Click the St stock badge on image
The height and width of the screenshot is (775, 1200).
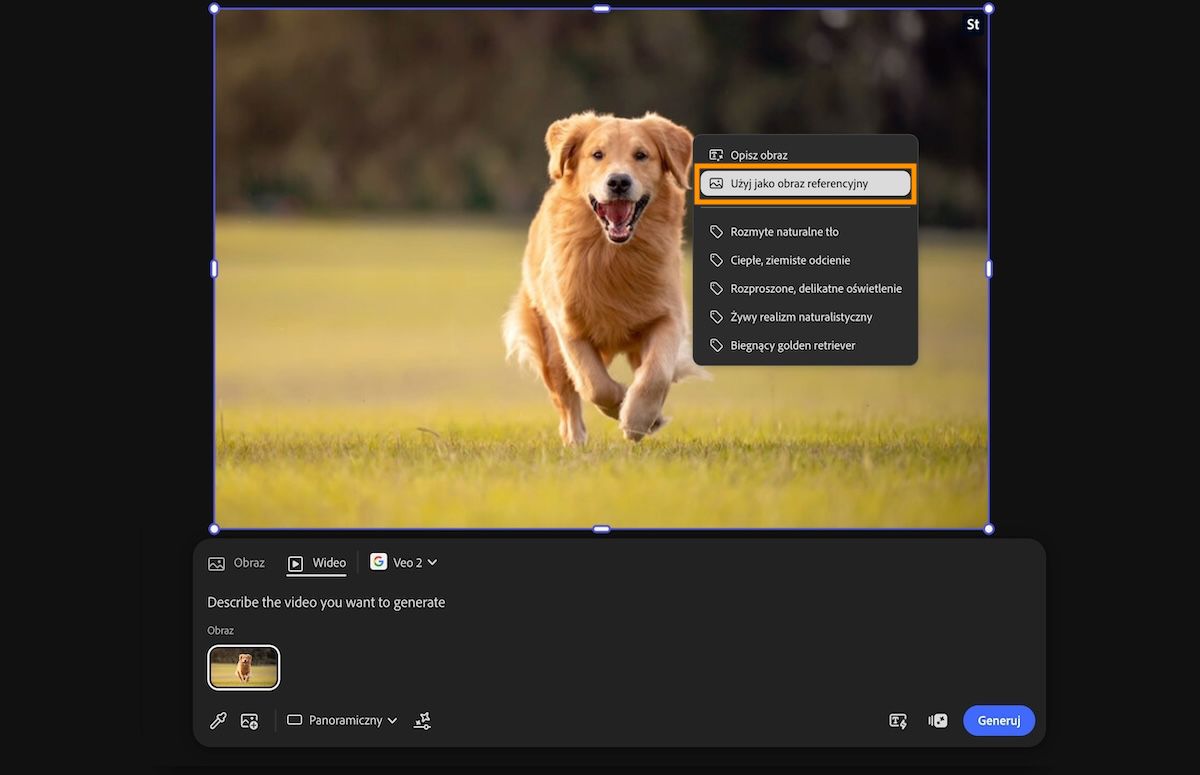click(973, 25)
